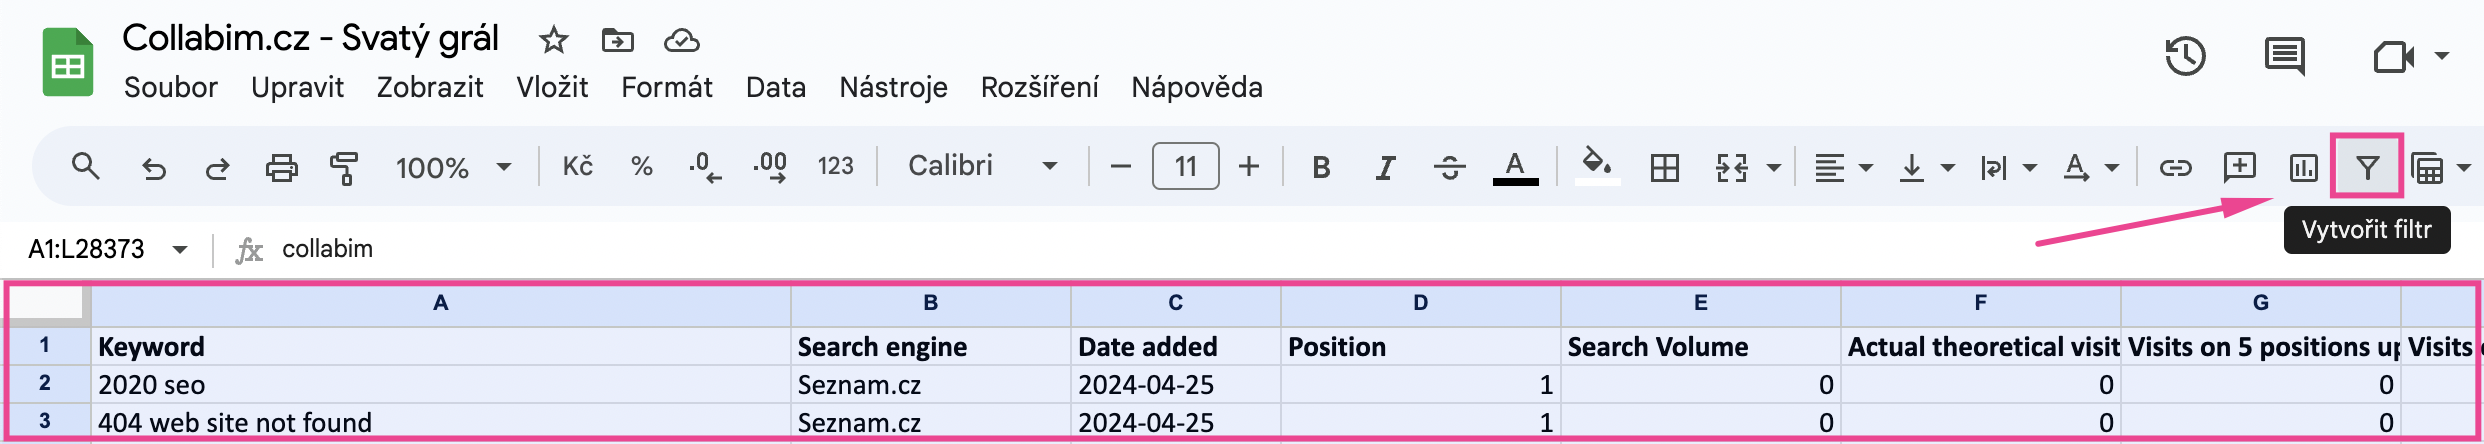
Task: Click the Kč currency format button
Action: pos(577,166)
